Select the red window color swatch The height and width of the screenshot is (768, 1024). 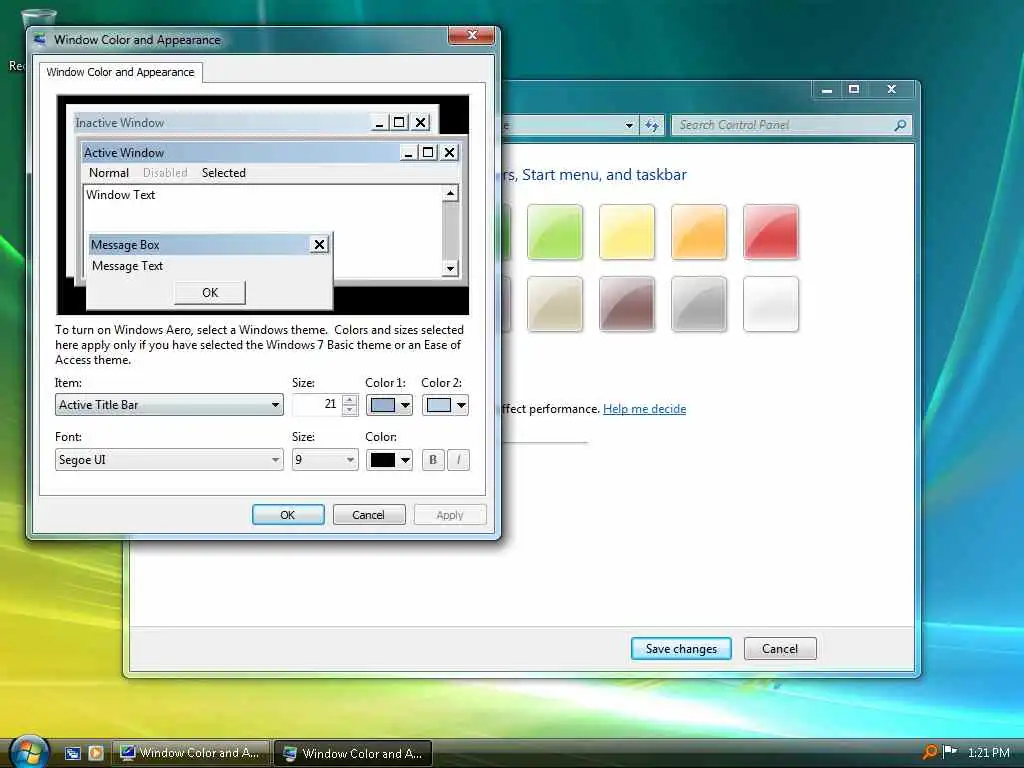[x=771, y=232]
